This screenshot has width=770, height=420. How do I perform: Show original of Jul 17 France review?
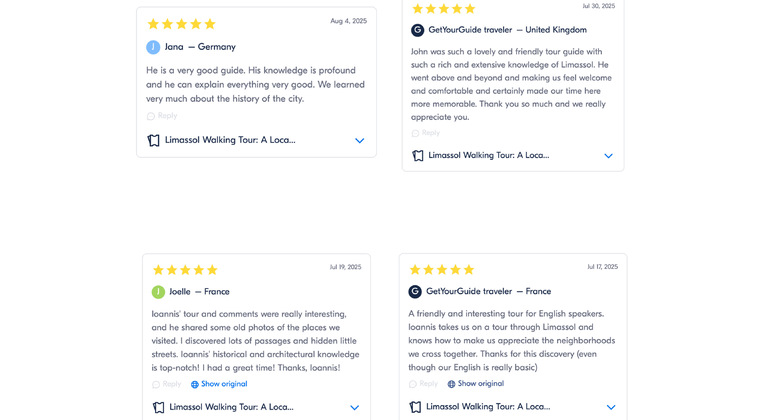[481, 384]
